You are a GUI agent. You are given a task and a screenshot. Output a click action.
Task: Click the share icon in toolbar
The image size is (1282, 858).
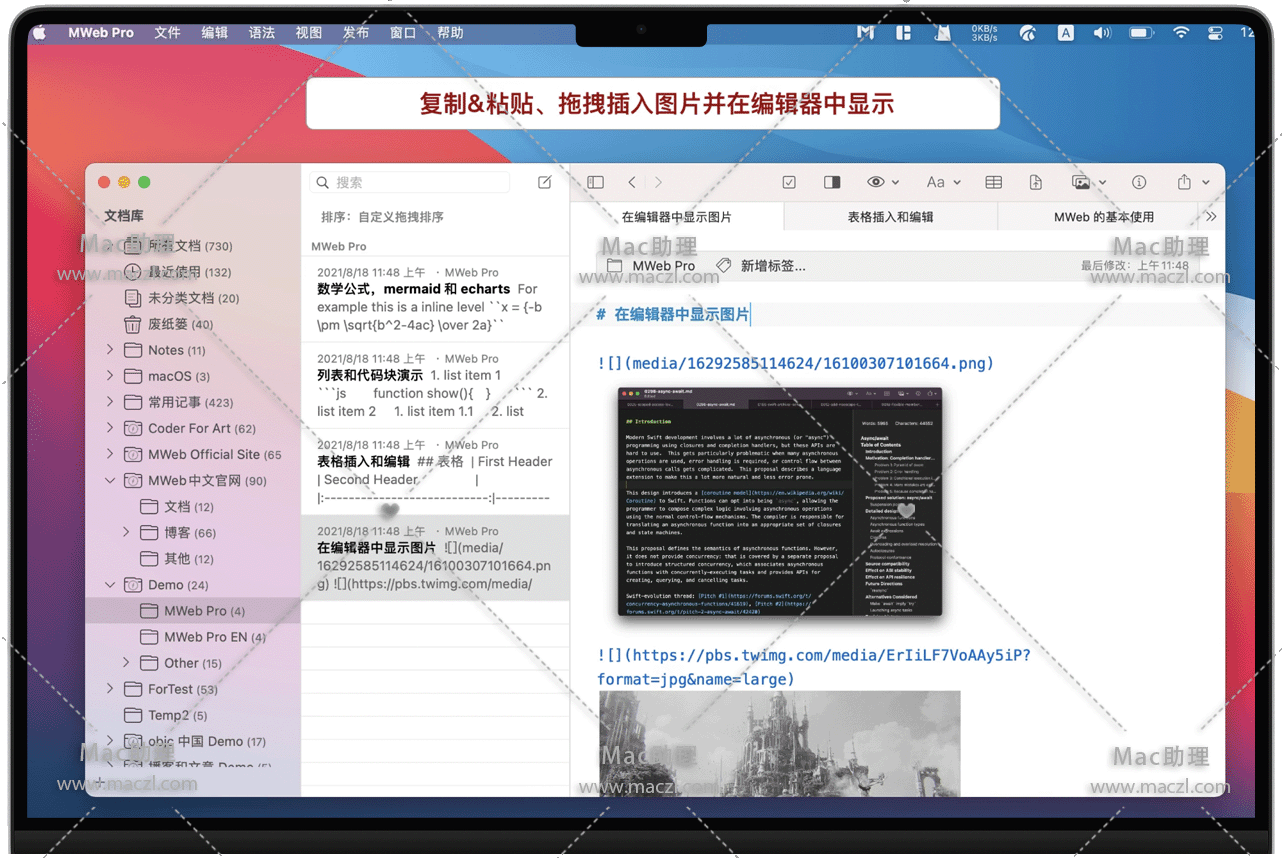click(1184, 182)
